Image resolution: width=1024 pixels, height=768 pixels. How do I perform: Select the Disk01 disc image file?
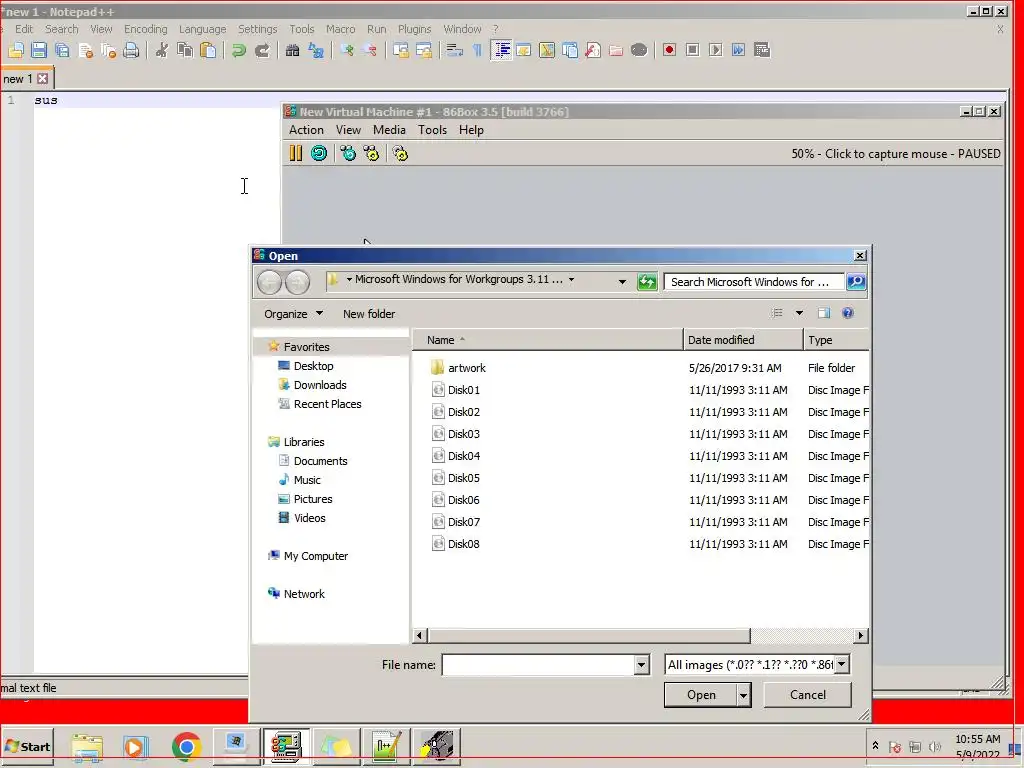(x=464, y=391)
